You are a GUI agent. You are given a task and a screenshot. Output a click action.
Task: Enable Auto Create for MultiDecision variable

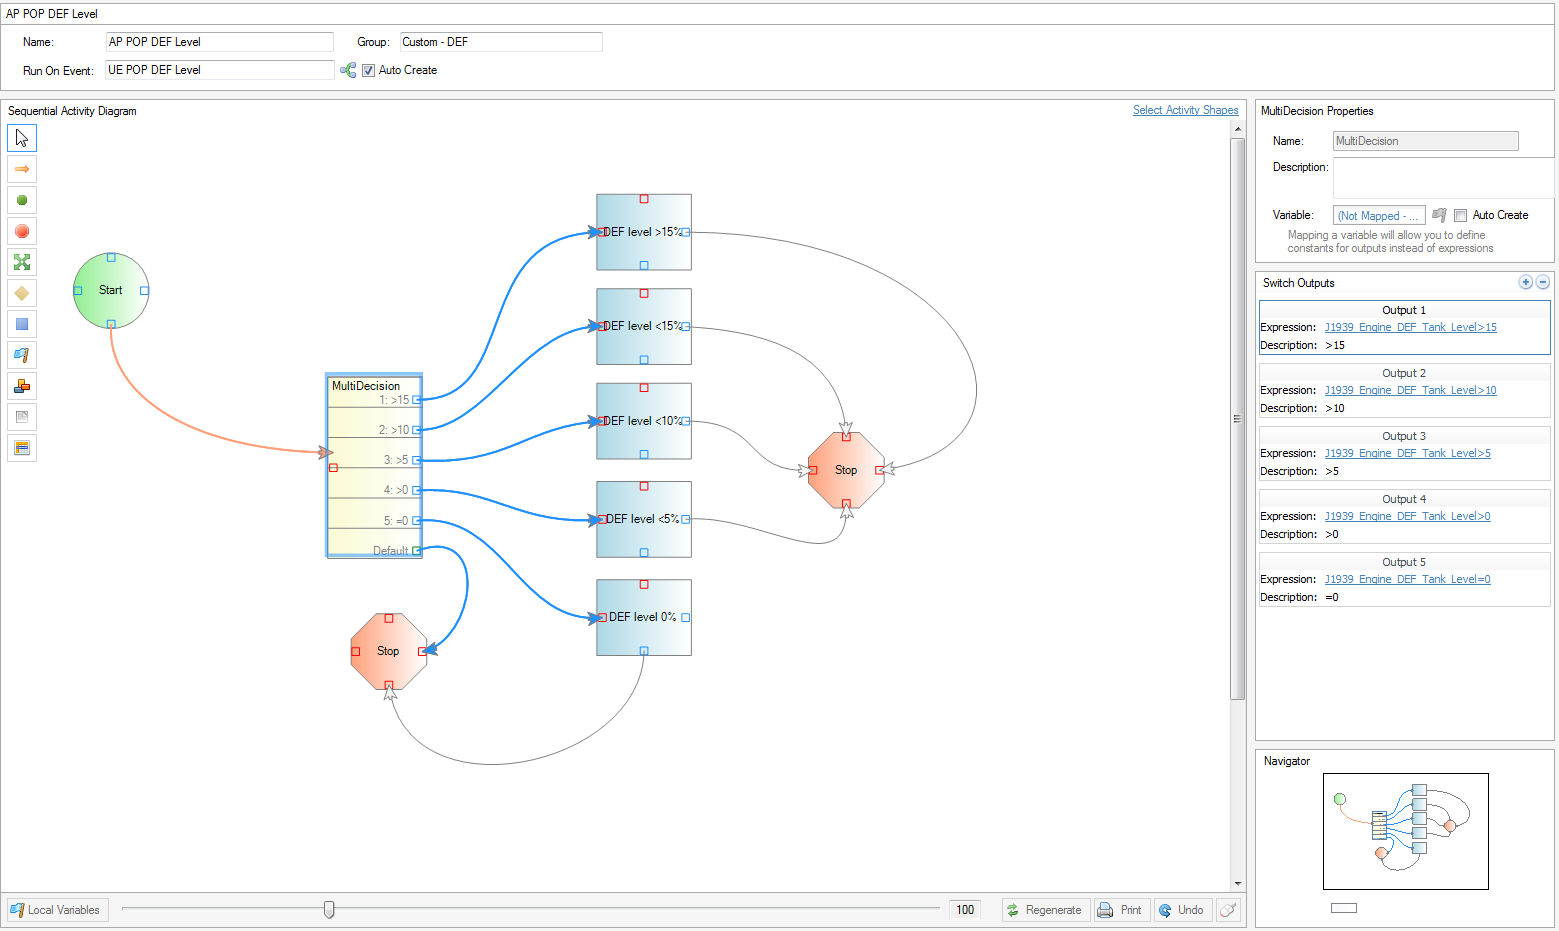point(1460,215)
